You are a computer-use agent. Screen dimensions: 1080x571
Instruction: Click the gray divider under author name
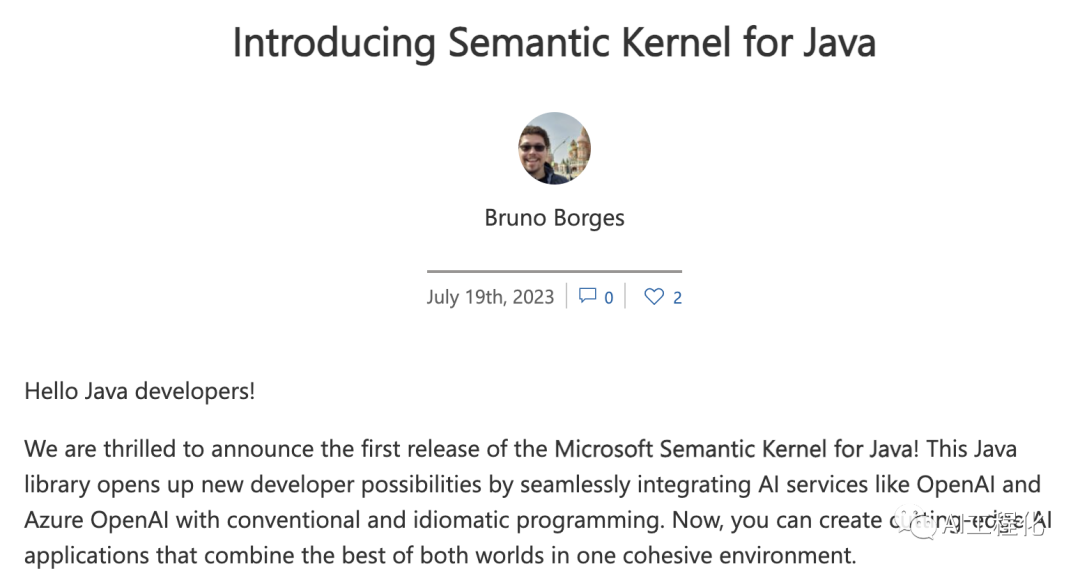[x=554, y=271]
